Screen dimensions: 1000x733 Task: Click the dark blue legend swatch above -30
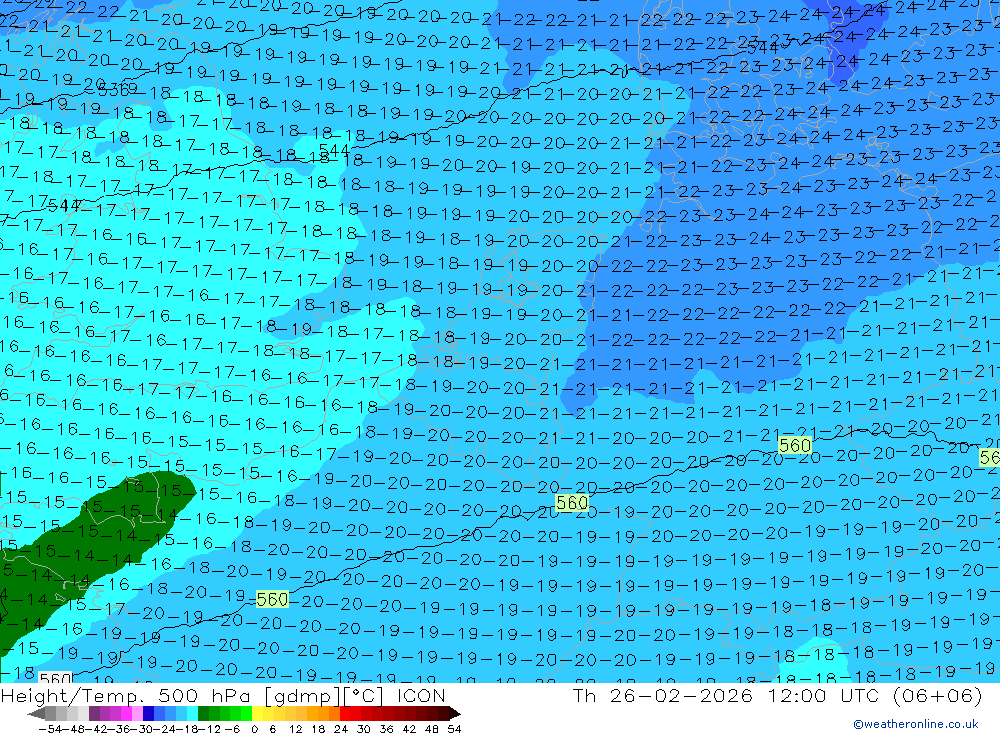click(x=148, y=713)
